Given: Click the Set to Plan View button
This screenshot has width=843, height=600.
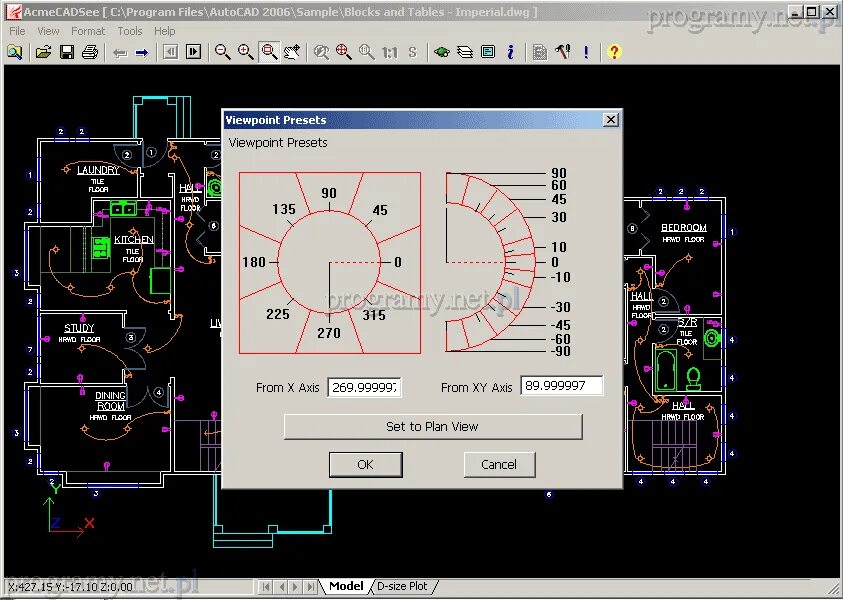Looking at the screenshot, I should [x=433, y=426].
